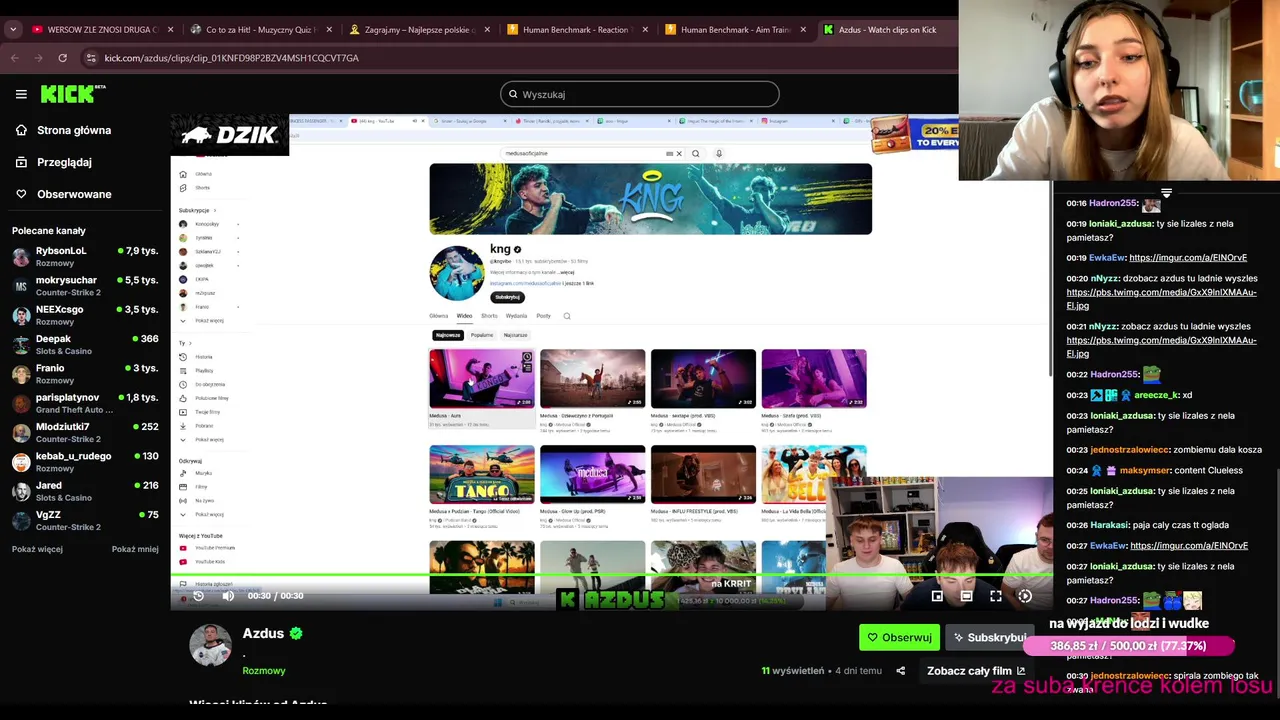Viewport: 1280px width, 720px height.
Task: Open kebab_u_rudego recommended channel
Action: (x=84, y=461)
